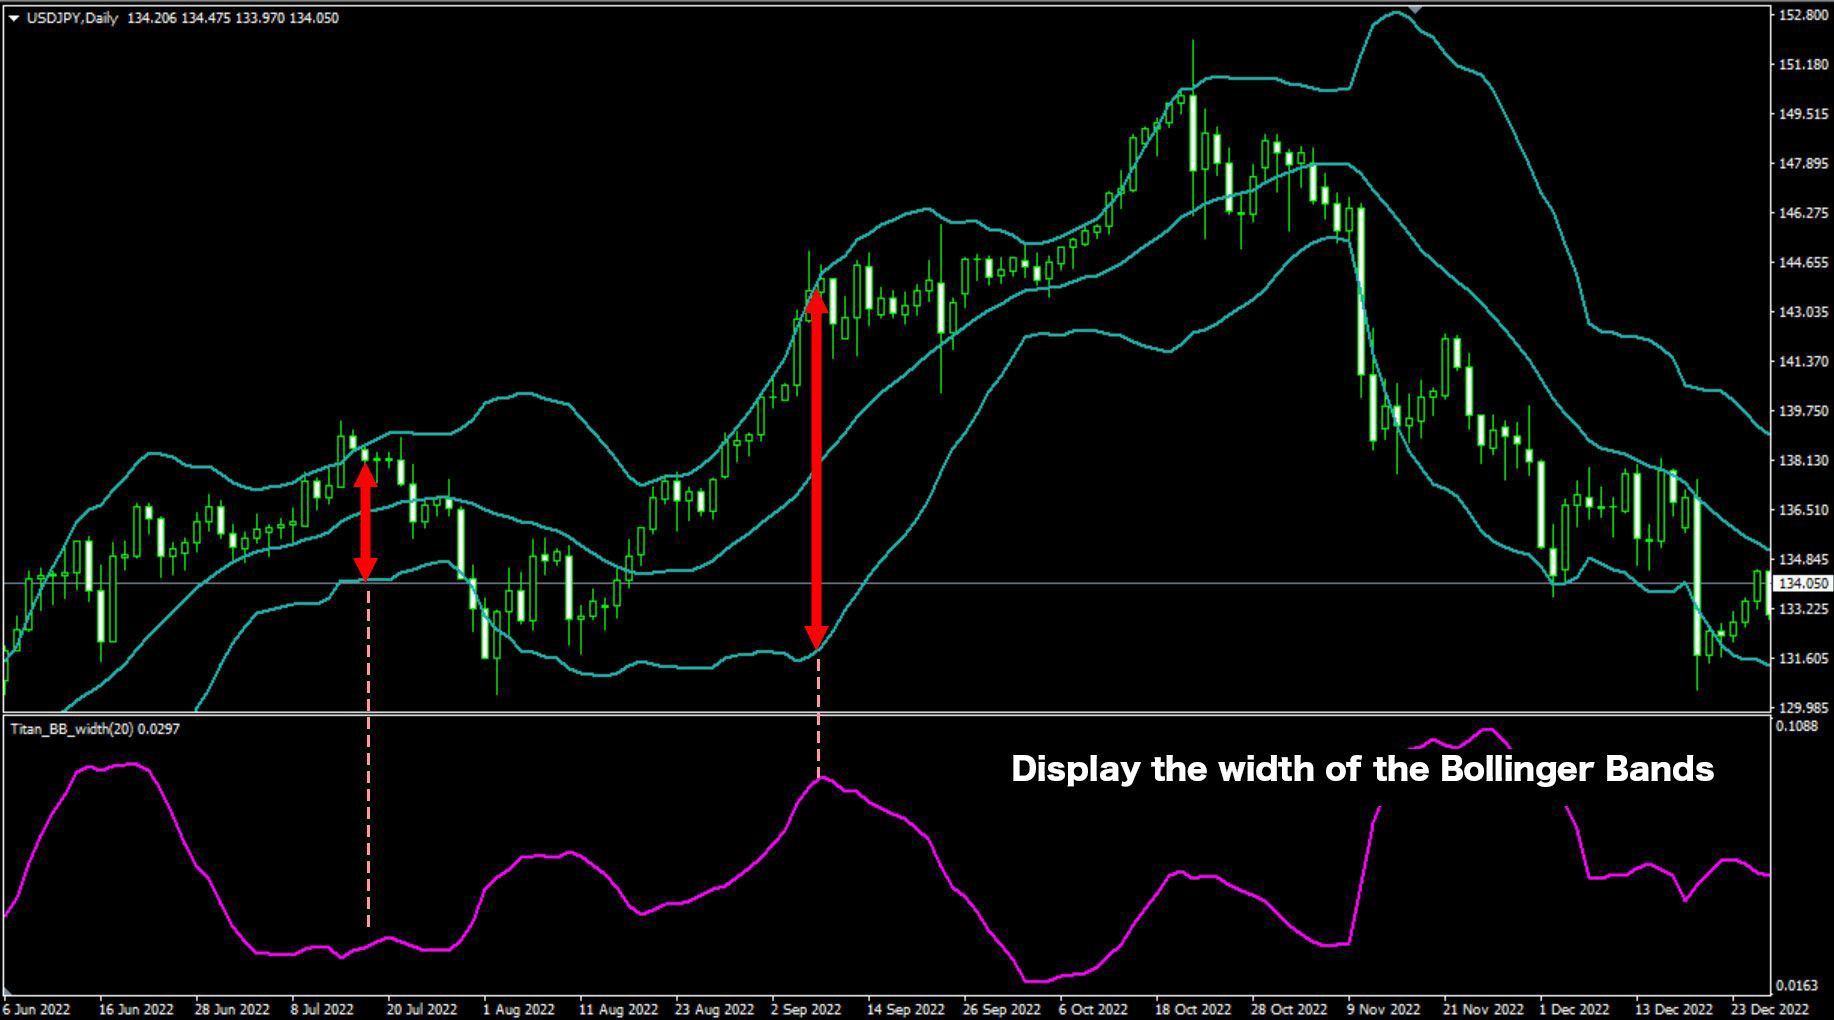Screen dimensions: 1834x1020
Task: Expand the chart title context via triangle icon
Action: 12,17
